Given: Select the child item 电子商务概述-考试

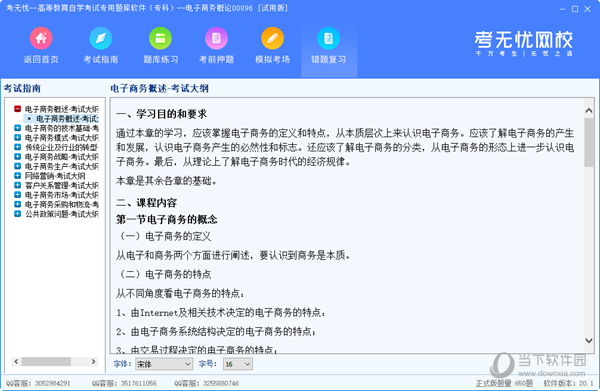Looking at the screenshot, I should click(x=67, y=119).
